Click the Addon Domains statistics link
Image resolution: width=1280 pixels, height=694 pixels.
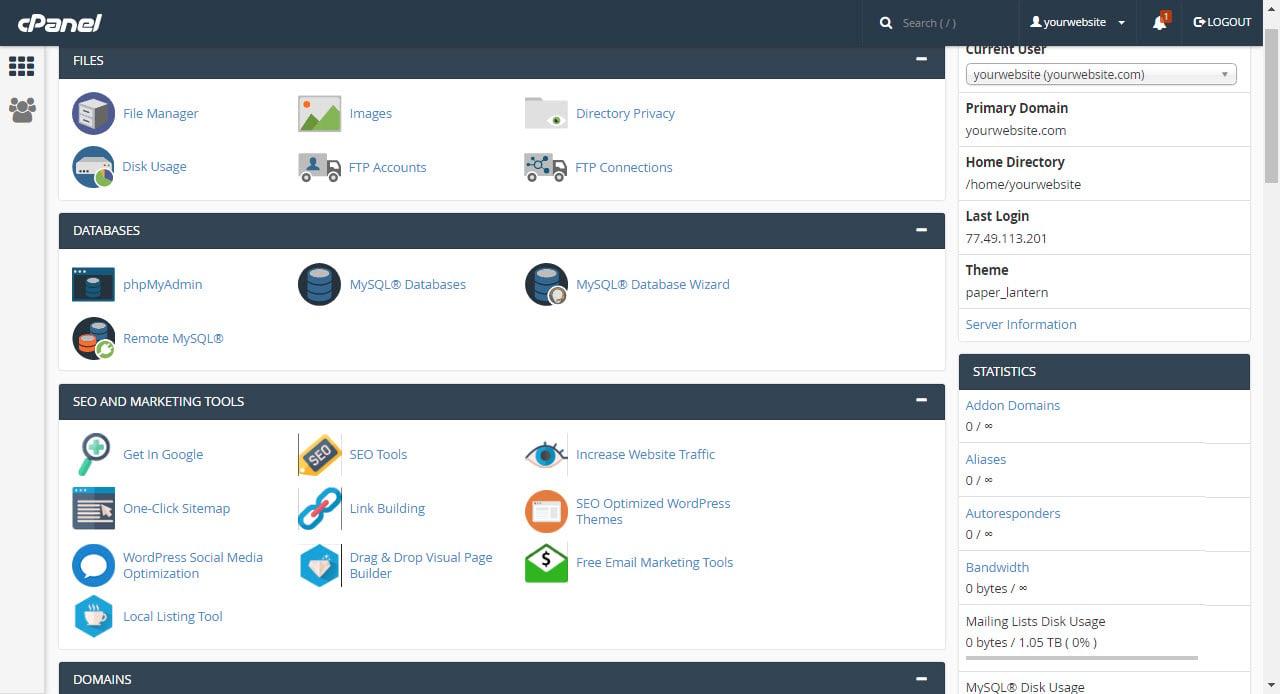tap(1012, 405)
